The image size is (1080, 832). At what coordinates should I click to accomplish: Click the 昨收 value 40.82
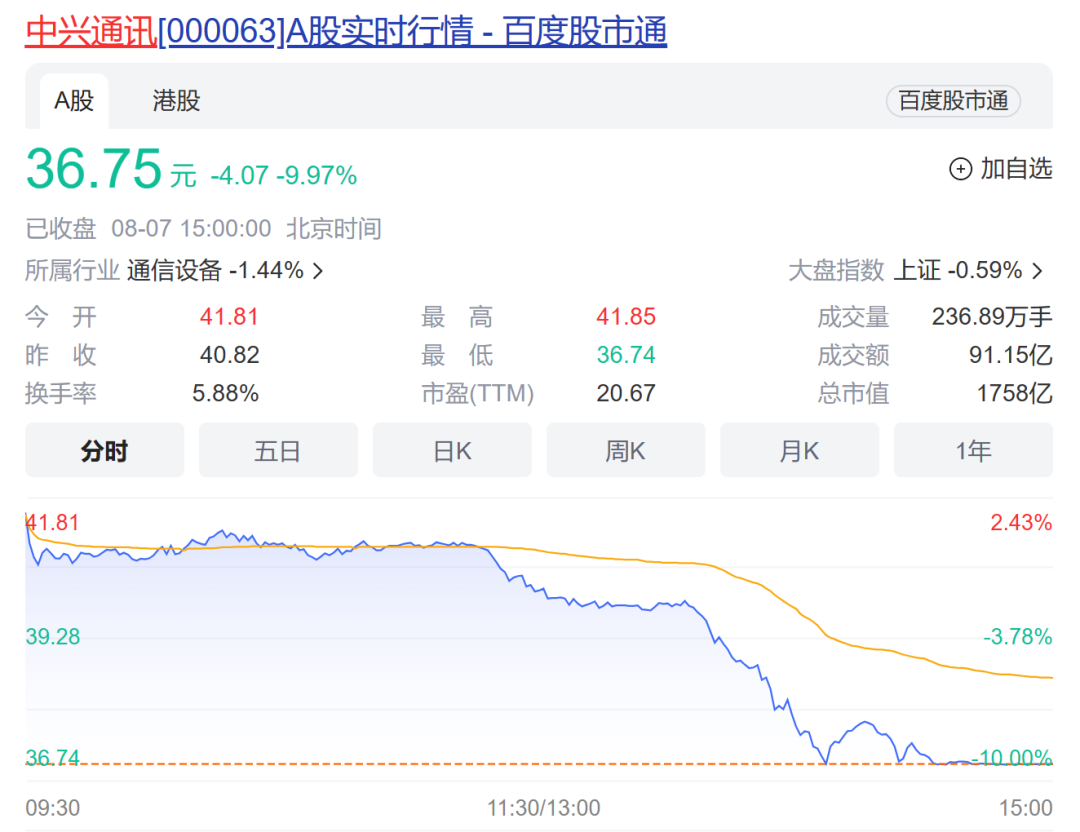tap(229, 355)
